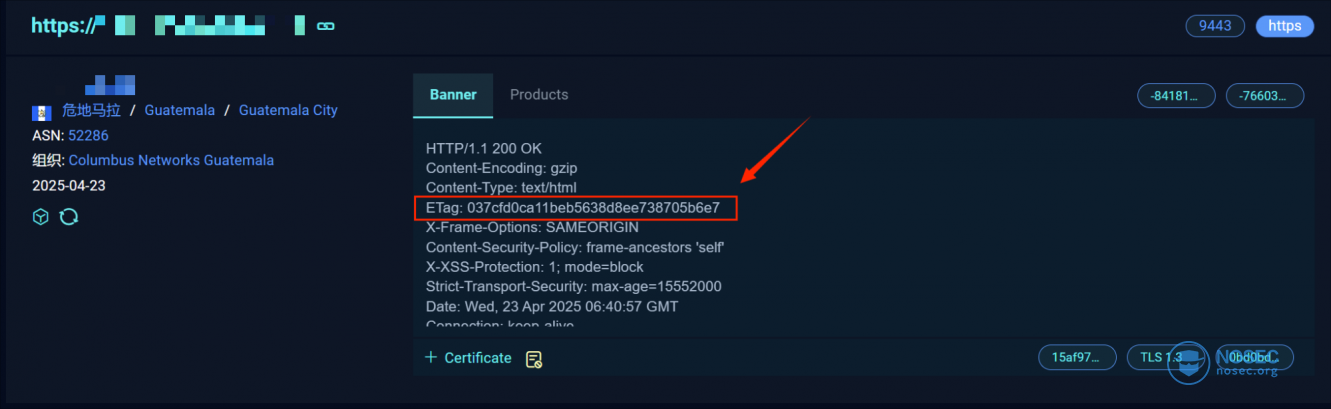Screen dimensions: 1331x409
Task: Click the cube icon under the date
Action: [41, 216]
